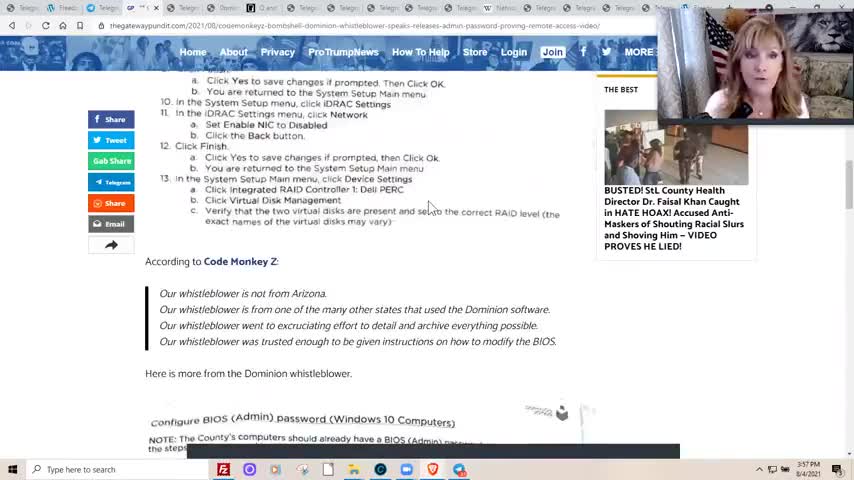Click the text Our whistleblower is not from Arizona
The width and height of the screenshot is (854, 480).
[243, 294]
